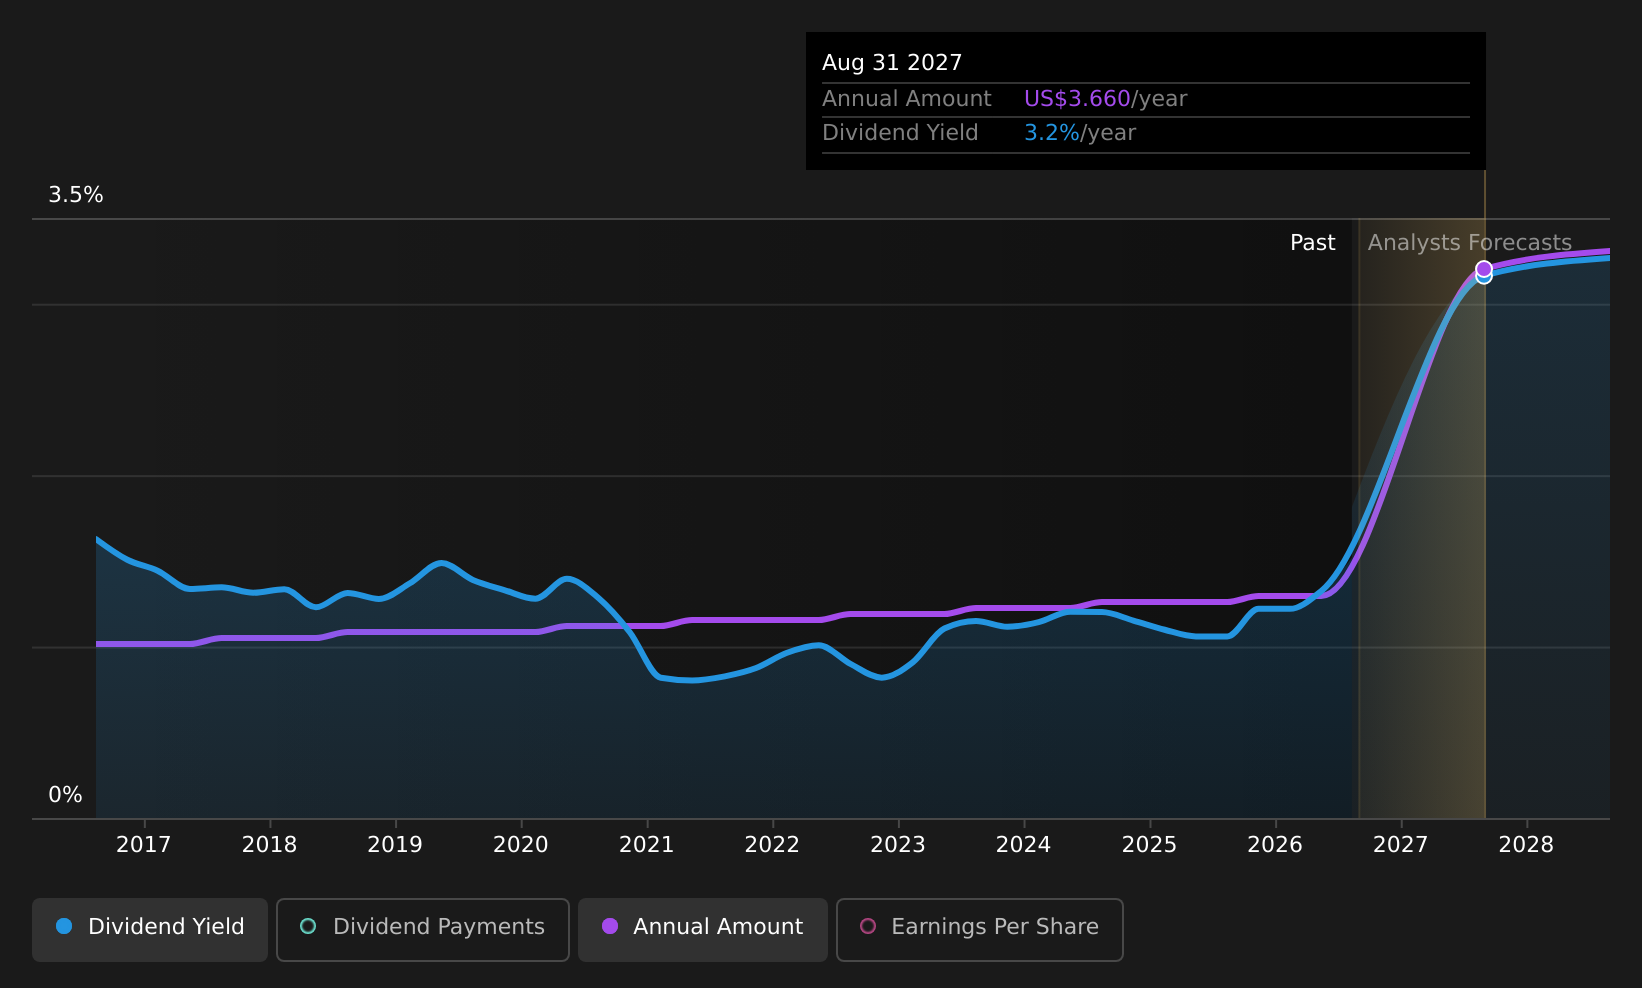
Task: Select the 2025 x-axis label
Action: 1150,845
